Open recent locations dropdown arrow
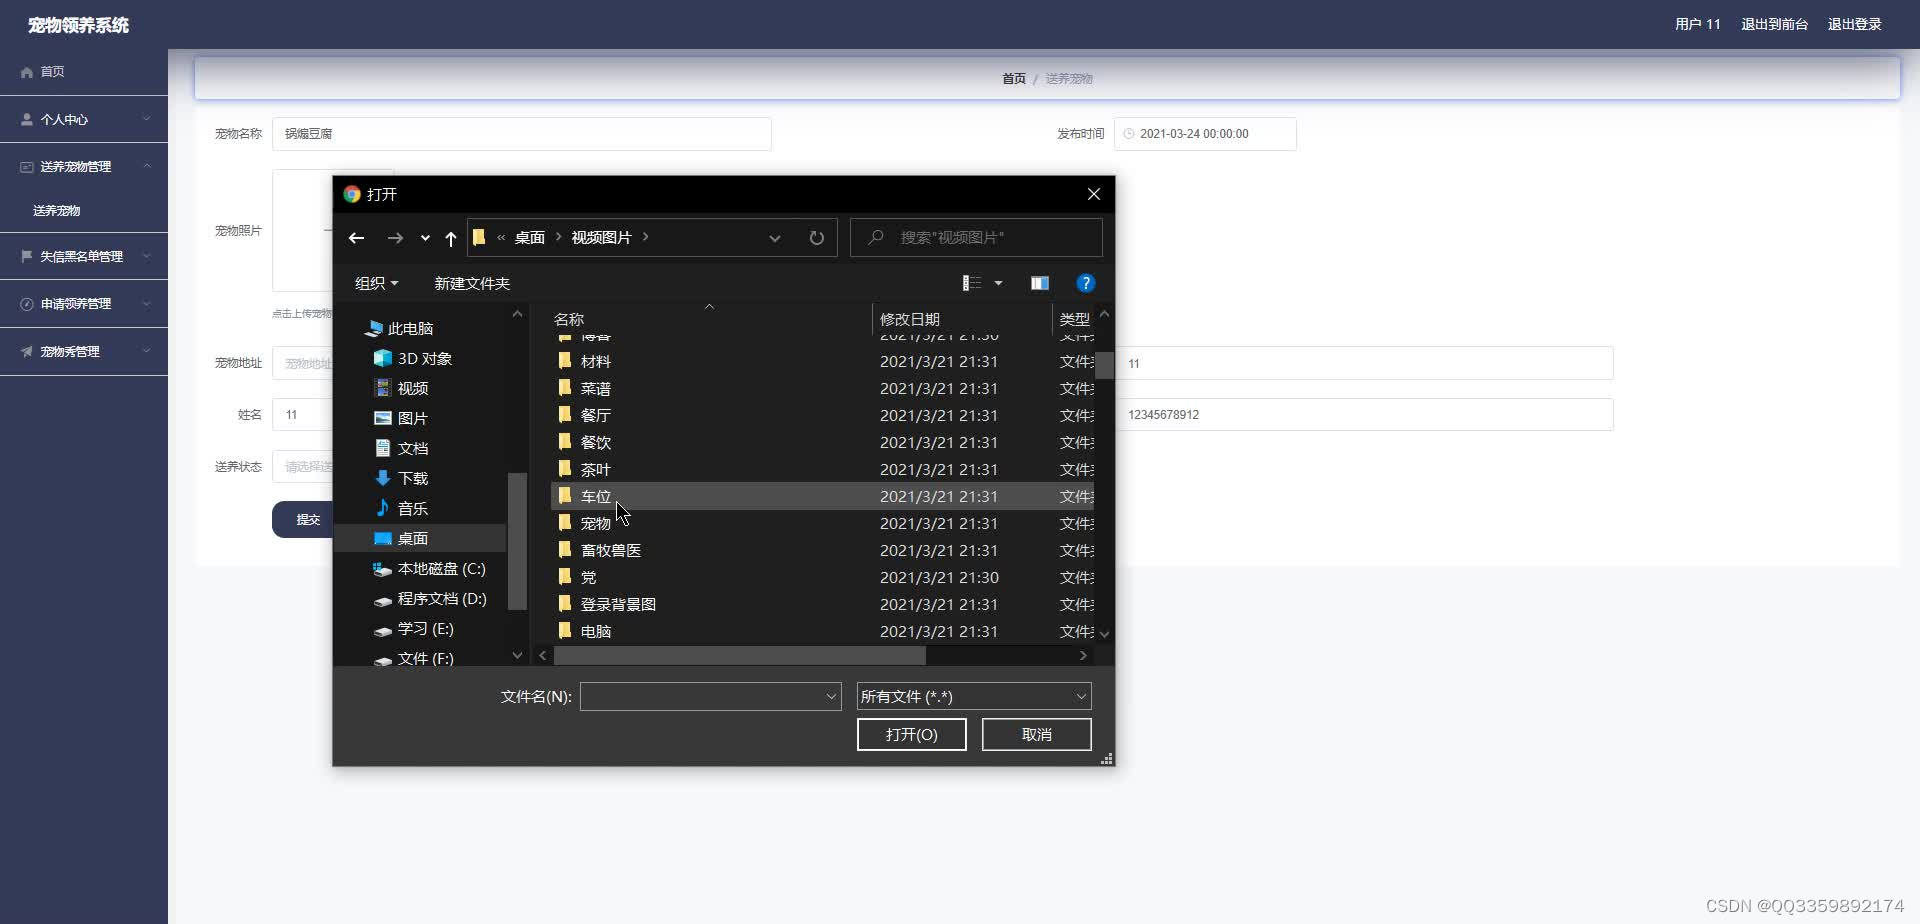The image size is (1920, 924). coord(425,238)
